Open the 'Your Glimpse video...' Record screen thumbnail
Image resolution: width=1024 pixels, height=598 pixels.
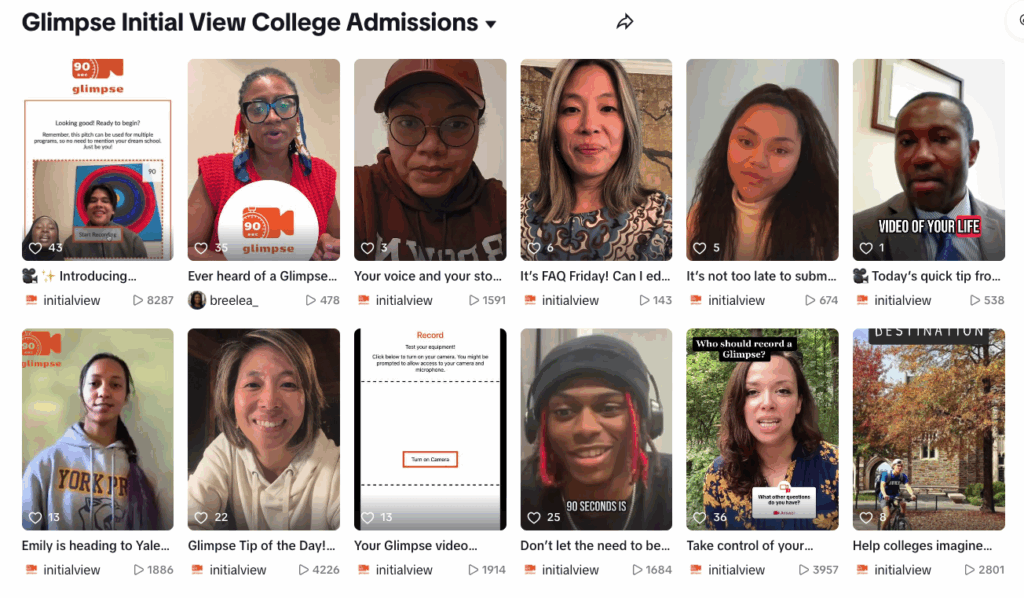pos(430,429)
